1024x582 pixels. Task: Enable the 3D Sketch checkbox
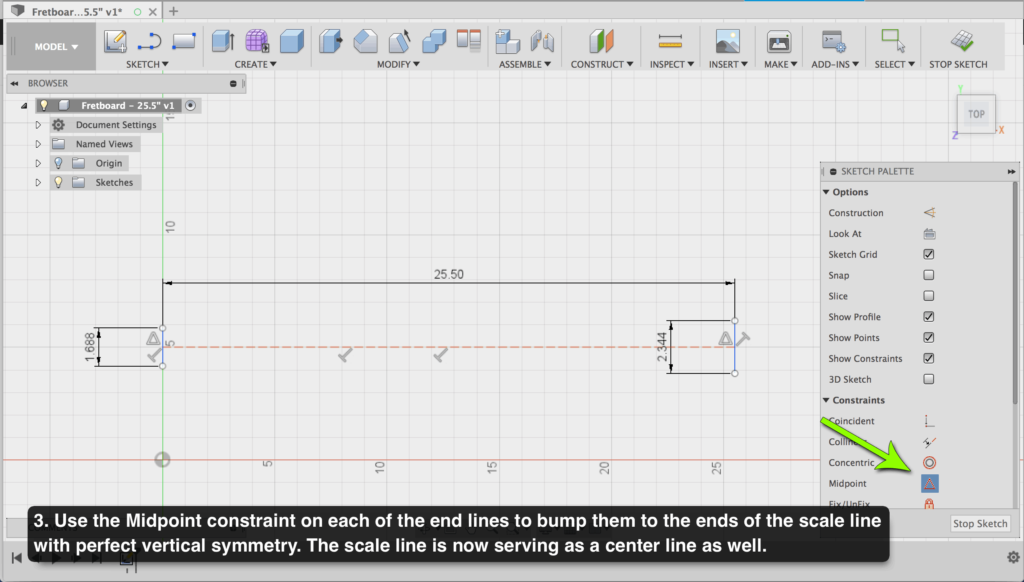(x=929, y=379)
